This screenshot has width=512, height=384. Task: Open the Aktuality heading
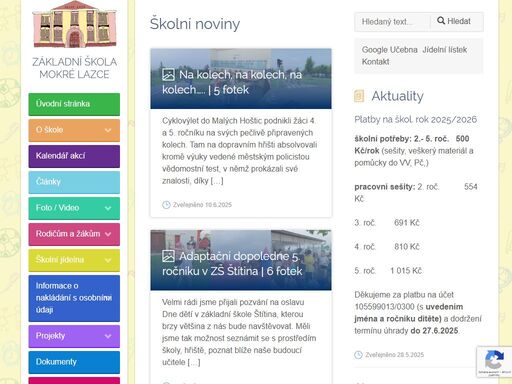coord(397,96)
